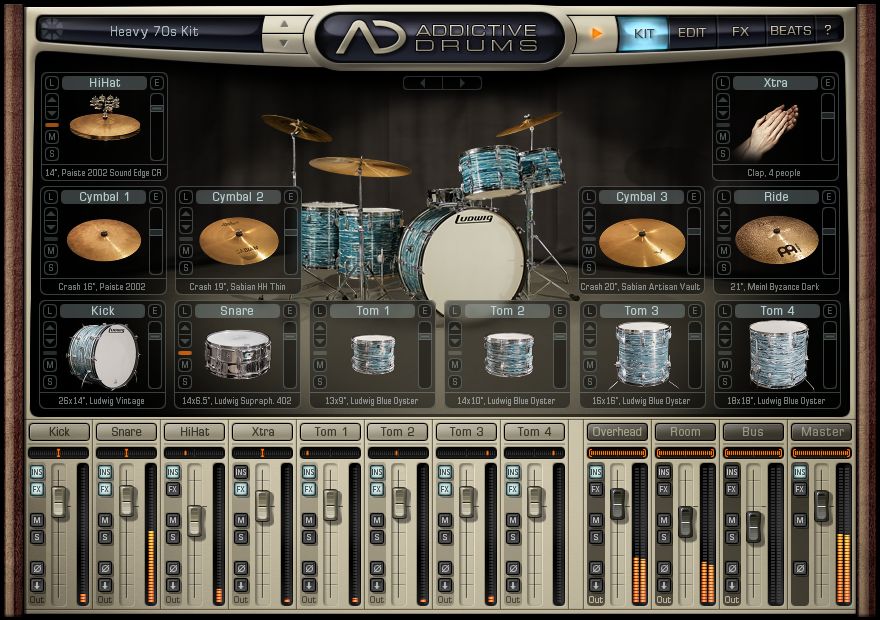The height and width of the screenshot is (620, 880).
Task: Open the Heavy 70s Kit preset selector
Action: pos(154,31)
